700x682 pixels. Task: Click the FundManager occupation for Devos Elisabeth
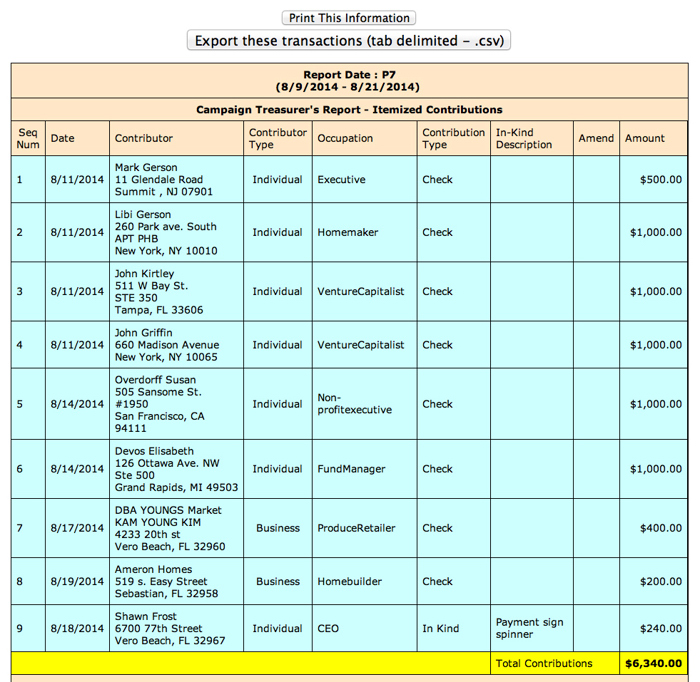tap(352, 469)
